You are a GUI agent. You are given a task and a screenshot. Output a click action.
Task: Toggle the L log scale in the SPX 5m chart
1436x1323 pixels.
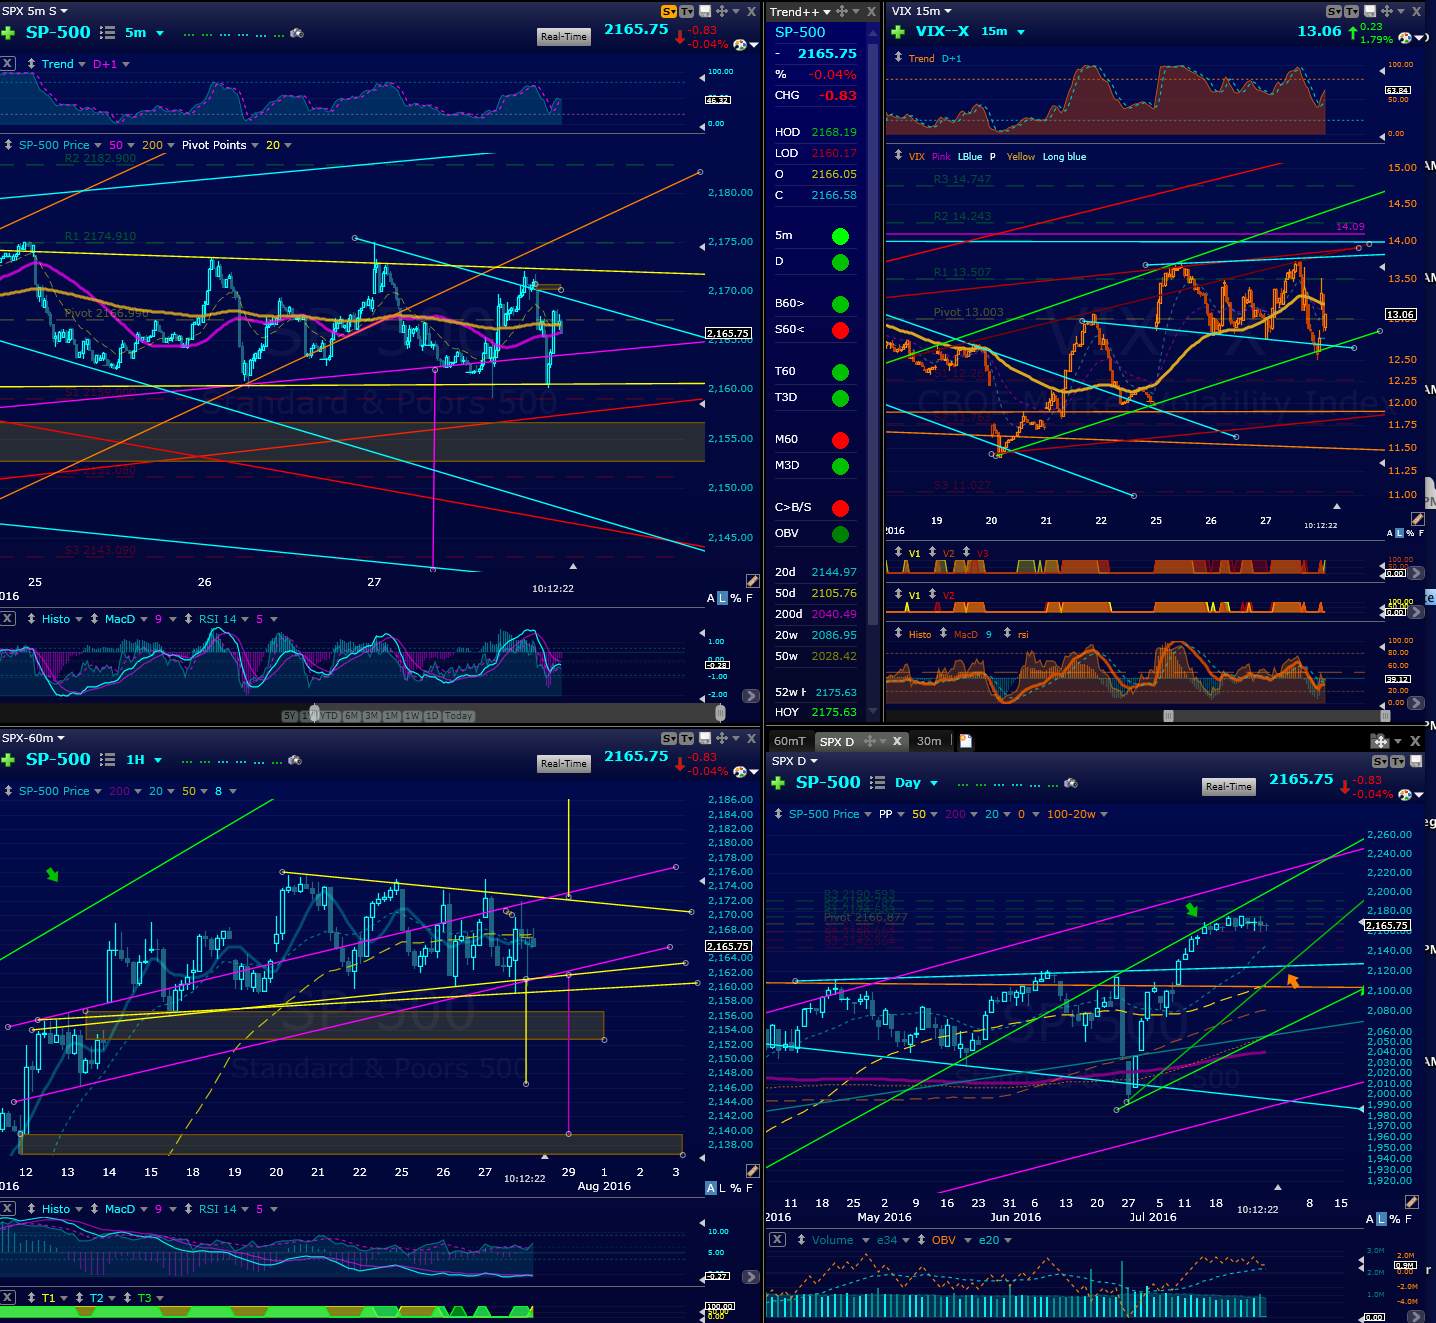pos(722,598)
